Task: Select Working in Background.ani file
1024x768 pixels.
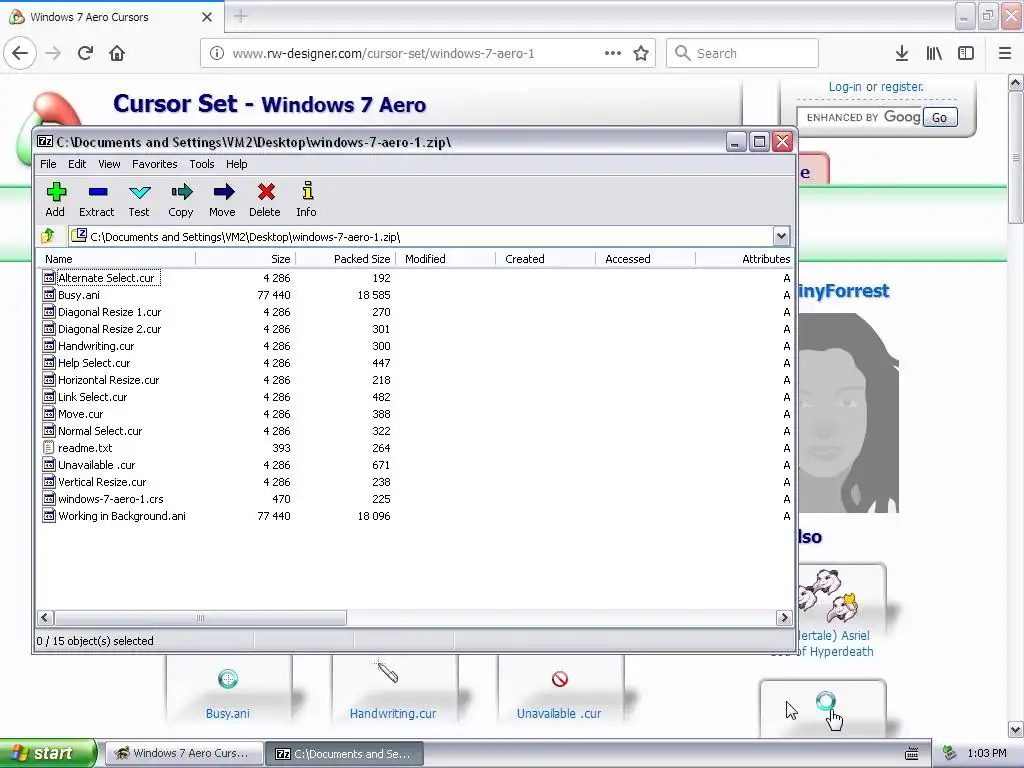Action: [x=121, y=515]
